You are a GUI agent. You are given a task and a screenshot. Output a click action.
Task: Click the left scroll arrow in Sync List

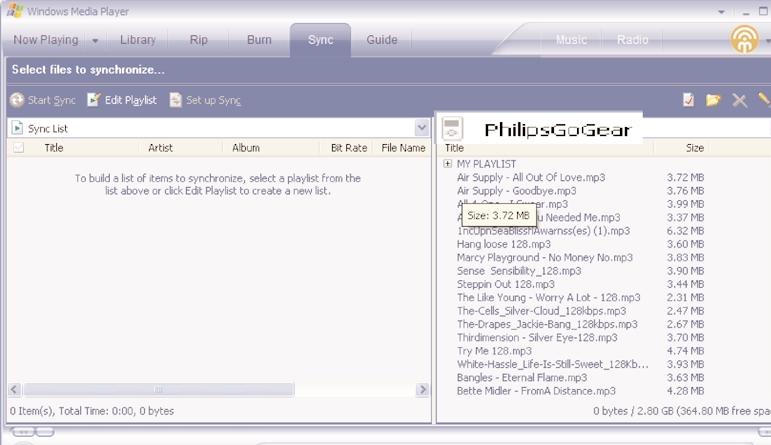[14, 389]
